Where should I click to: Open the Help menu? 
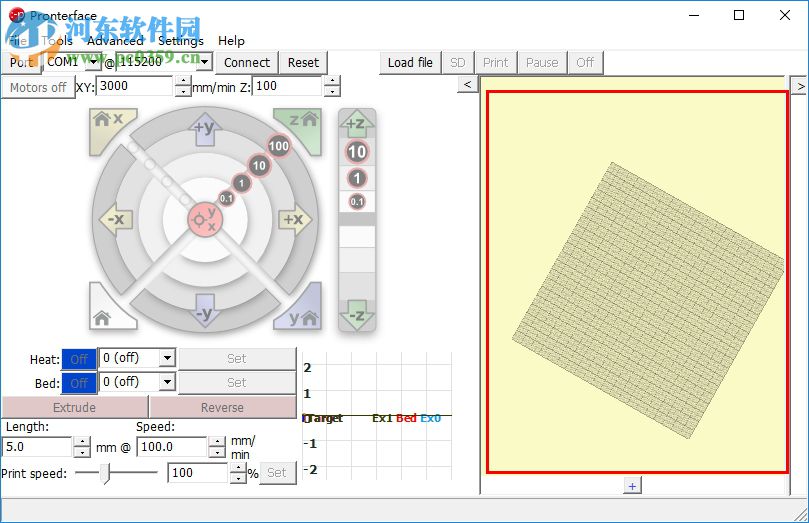(x=231, y=41)
